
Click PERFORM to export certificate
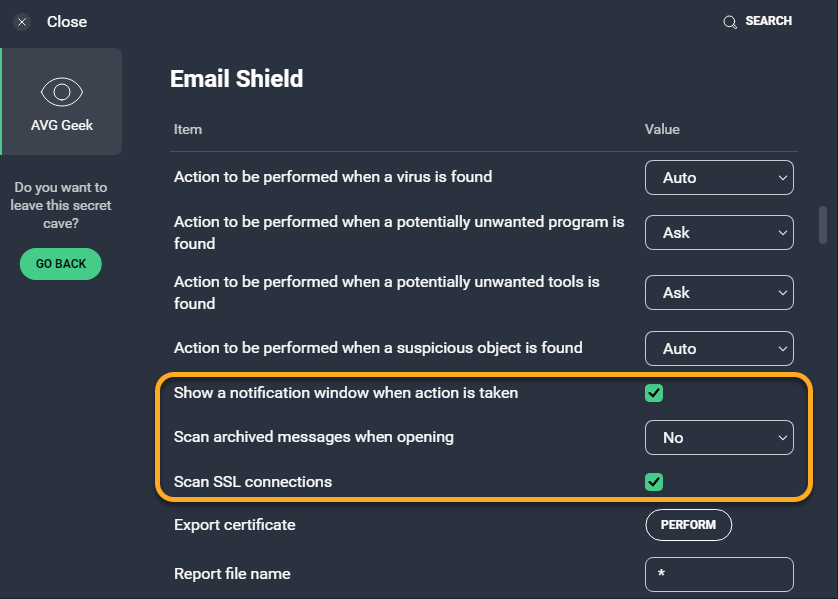coord(689,525)
